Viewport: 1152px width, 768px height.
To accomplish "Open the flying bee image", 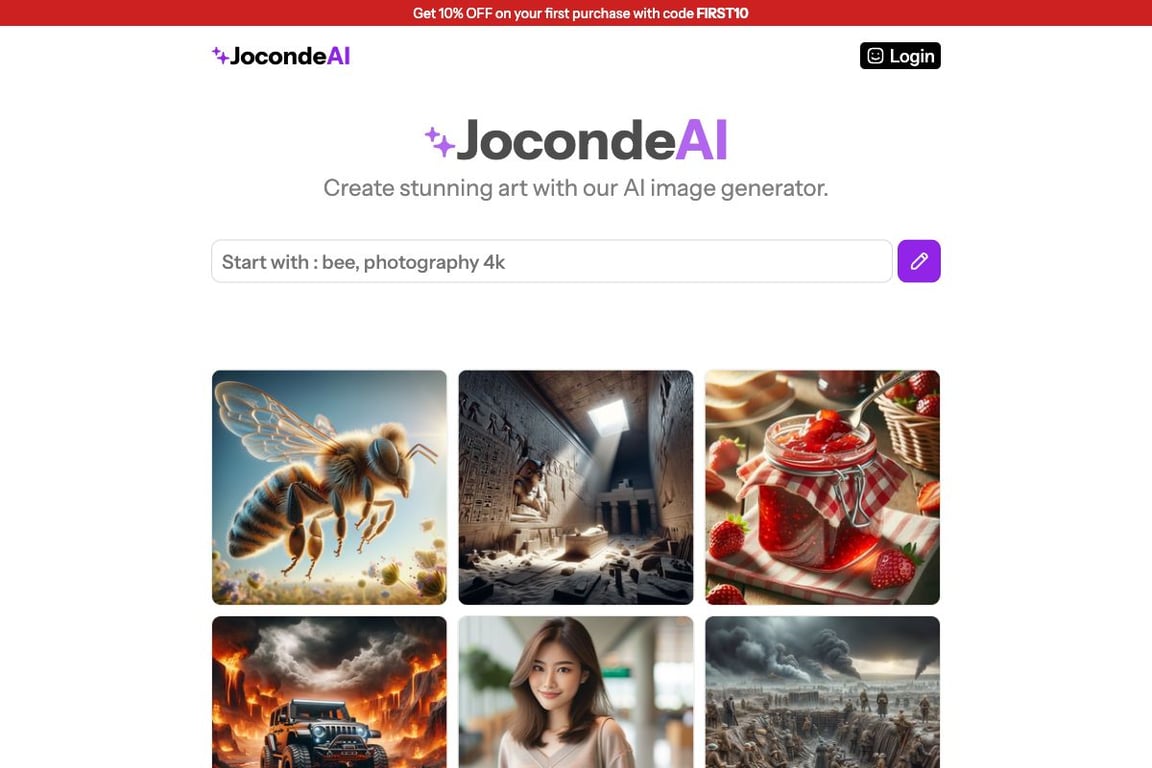I will [x=329, y=487].
